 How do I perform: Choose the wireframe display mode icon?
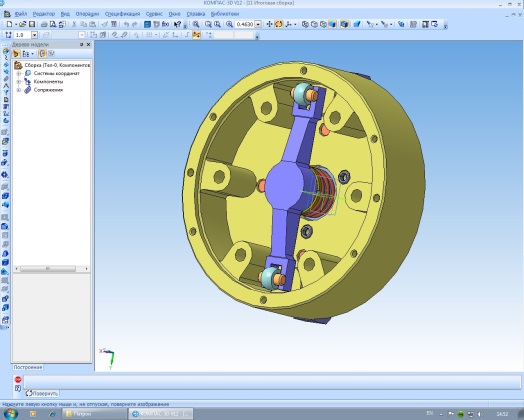[x=305, y=24]
